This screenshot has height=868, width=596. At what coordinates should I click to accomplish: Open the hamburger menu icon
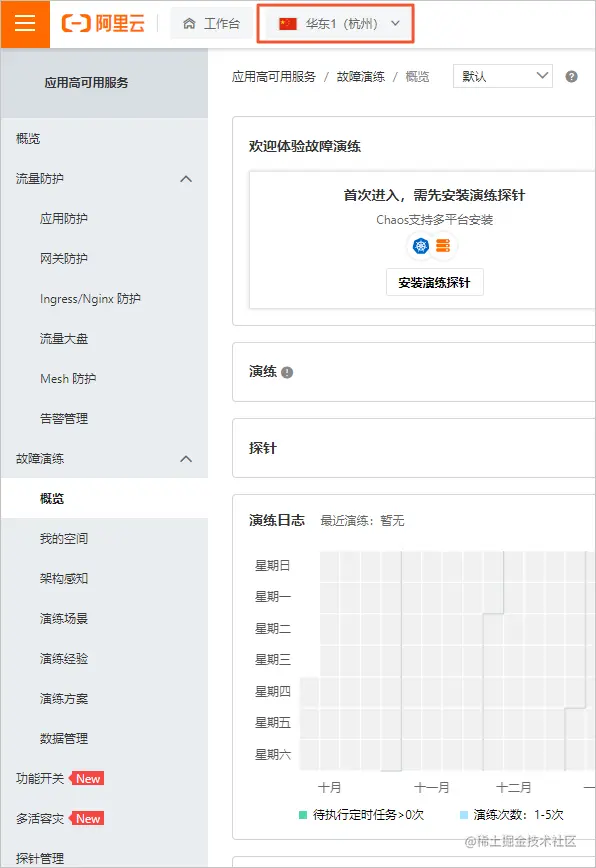24,24
